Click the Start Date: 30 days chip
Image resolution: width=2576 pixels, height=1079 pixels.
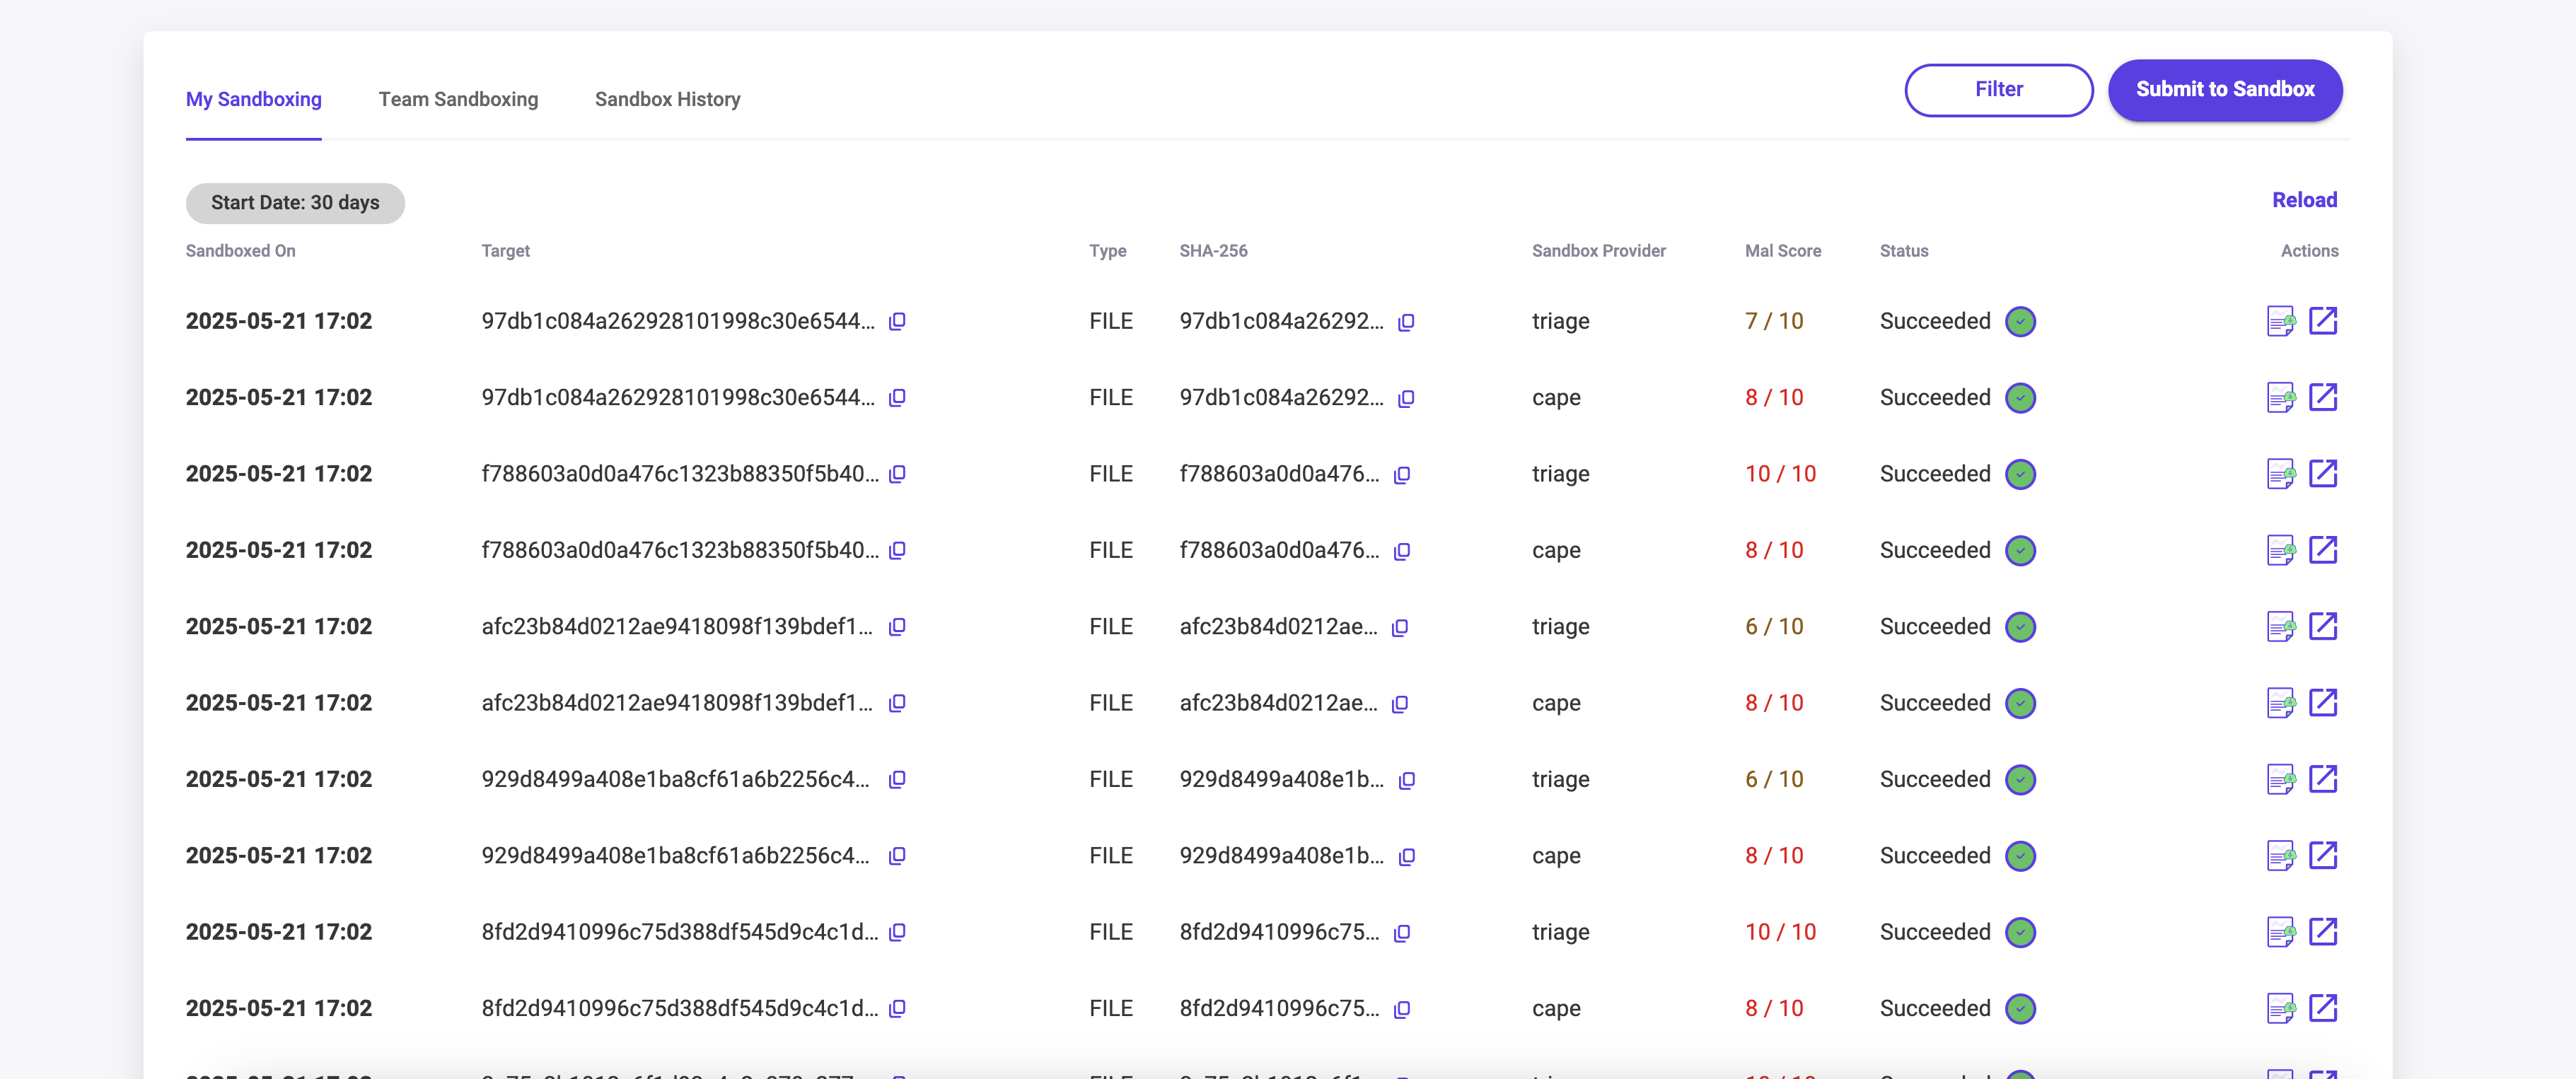point(295,203)
